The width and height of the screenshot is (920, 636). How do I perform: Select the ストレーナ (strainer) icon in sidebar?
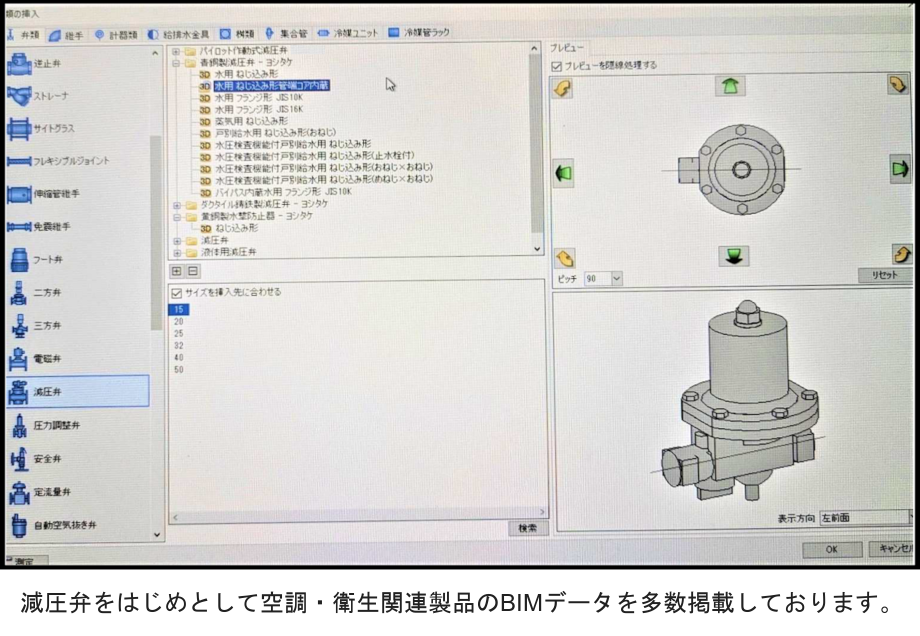[20, 96]
